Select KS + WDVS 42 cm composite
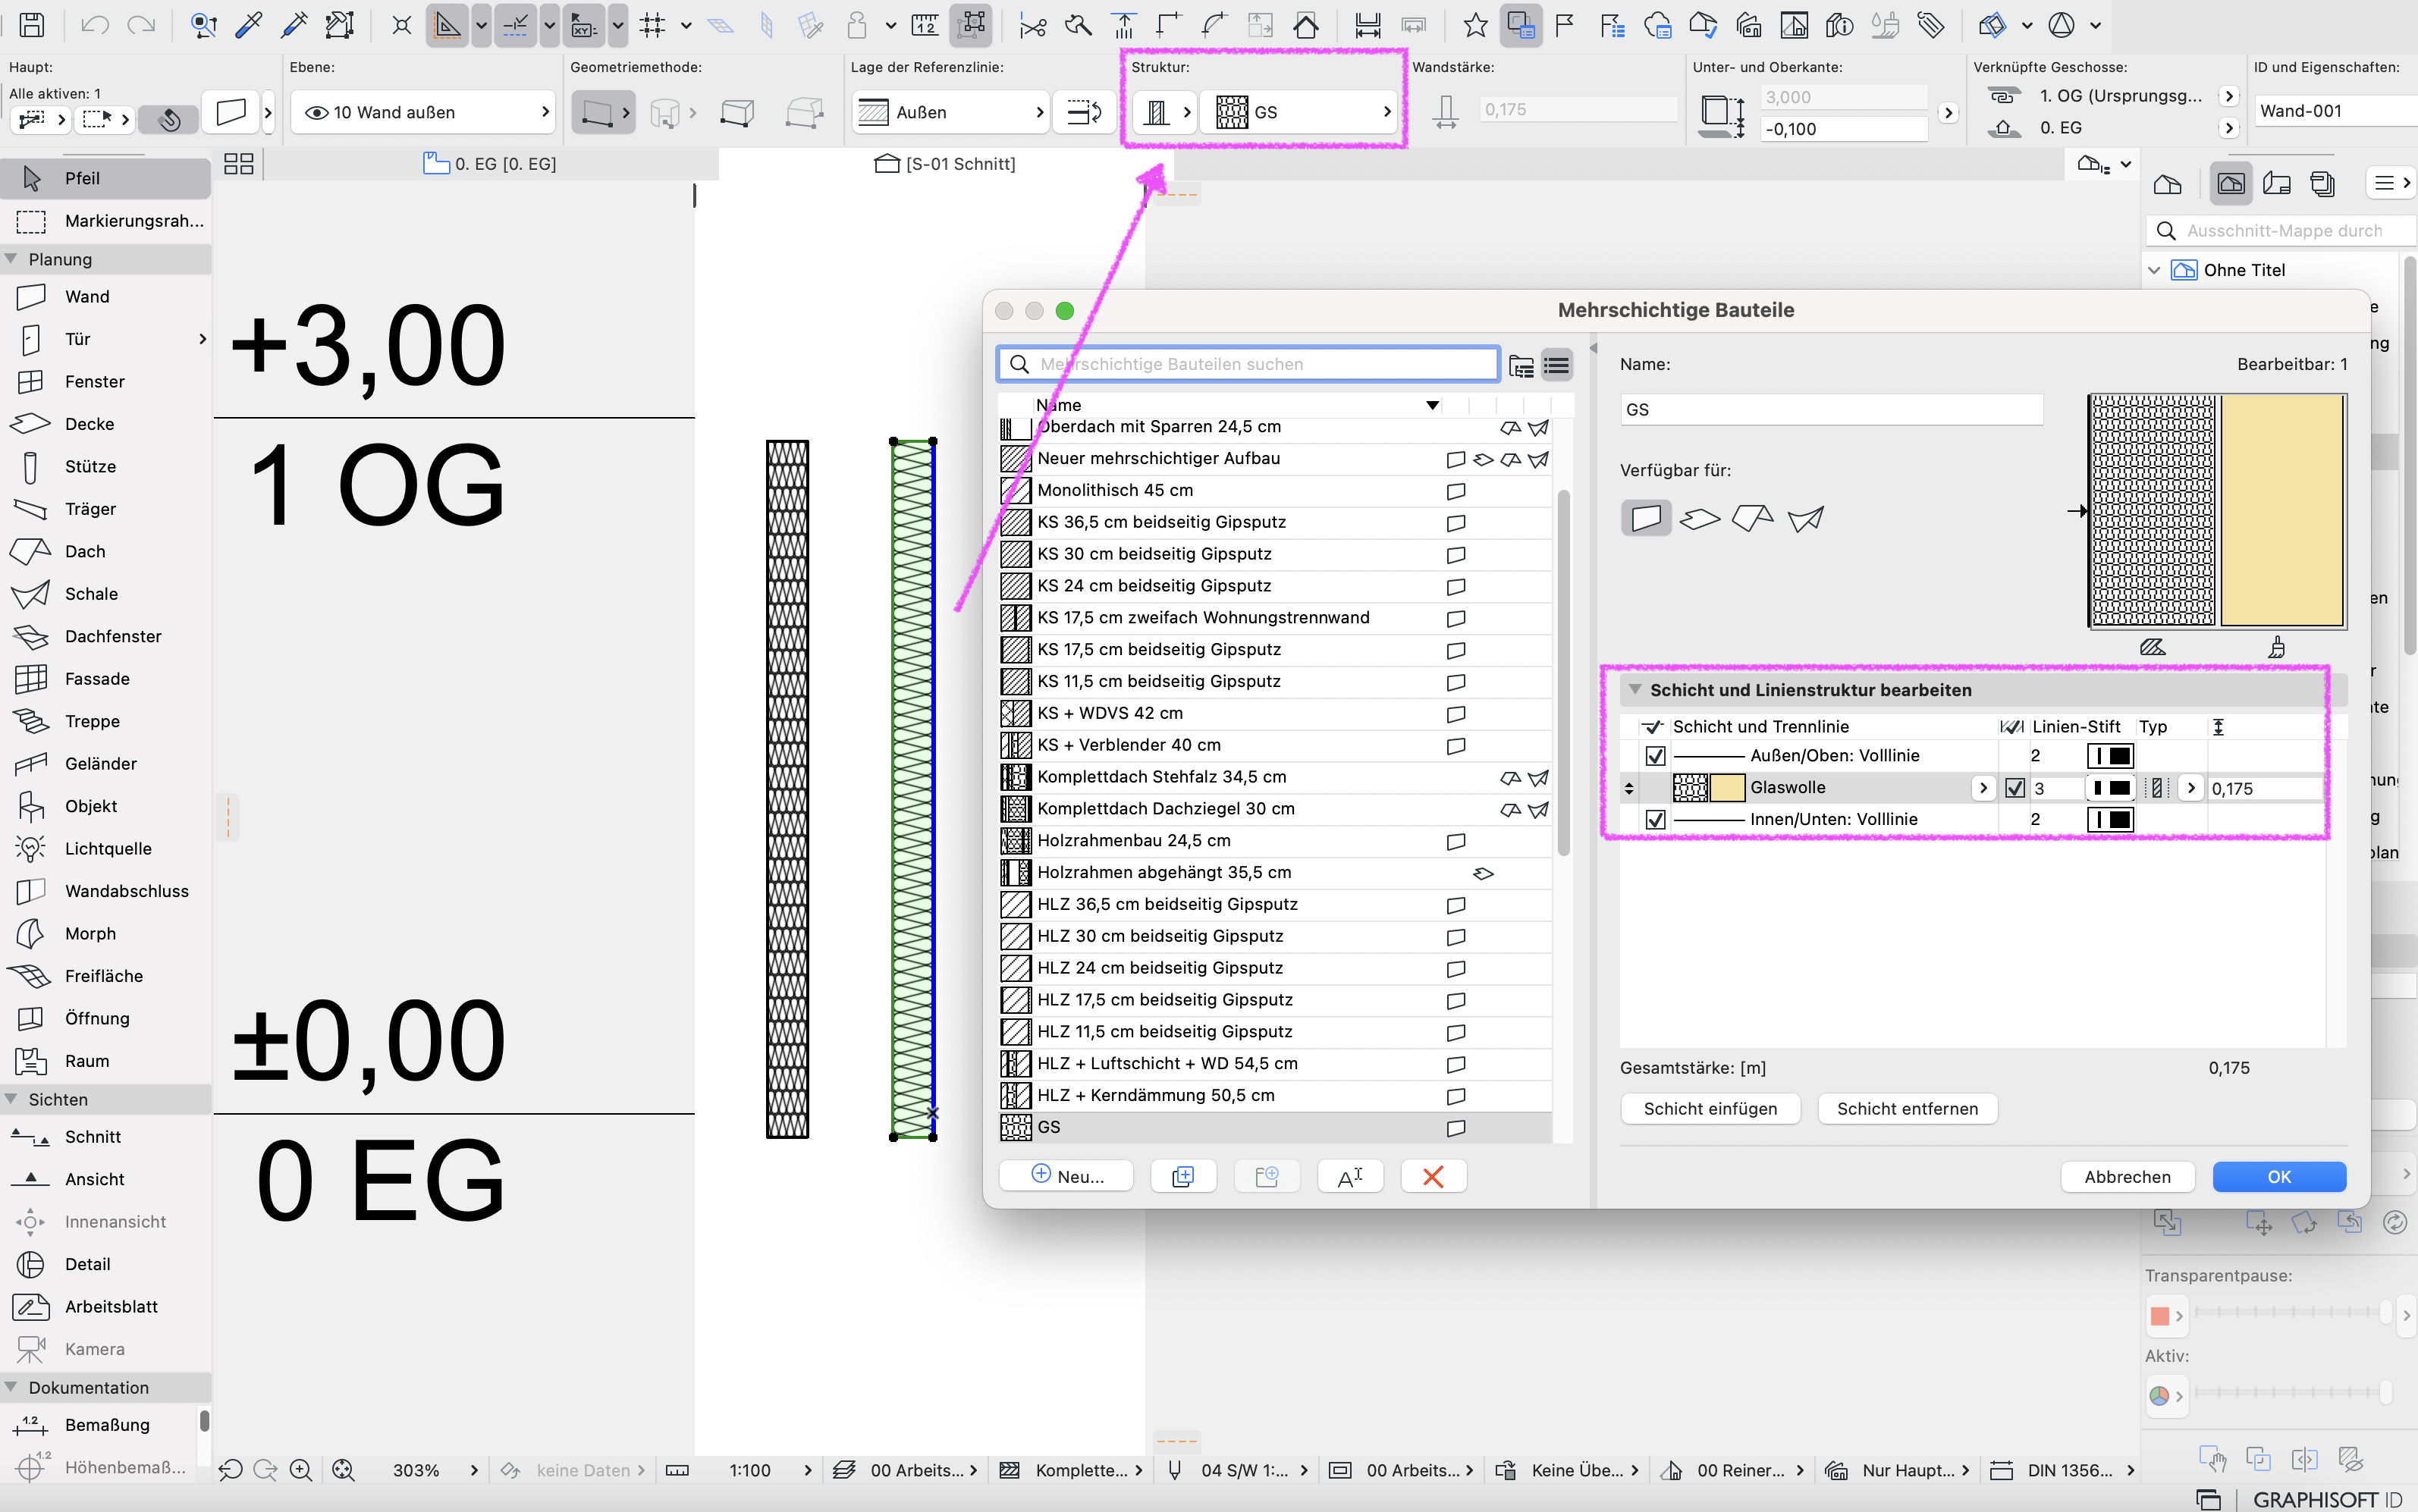The width and height of the screenshot is (2418, 1512). 1276,714
